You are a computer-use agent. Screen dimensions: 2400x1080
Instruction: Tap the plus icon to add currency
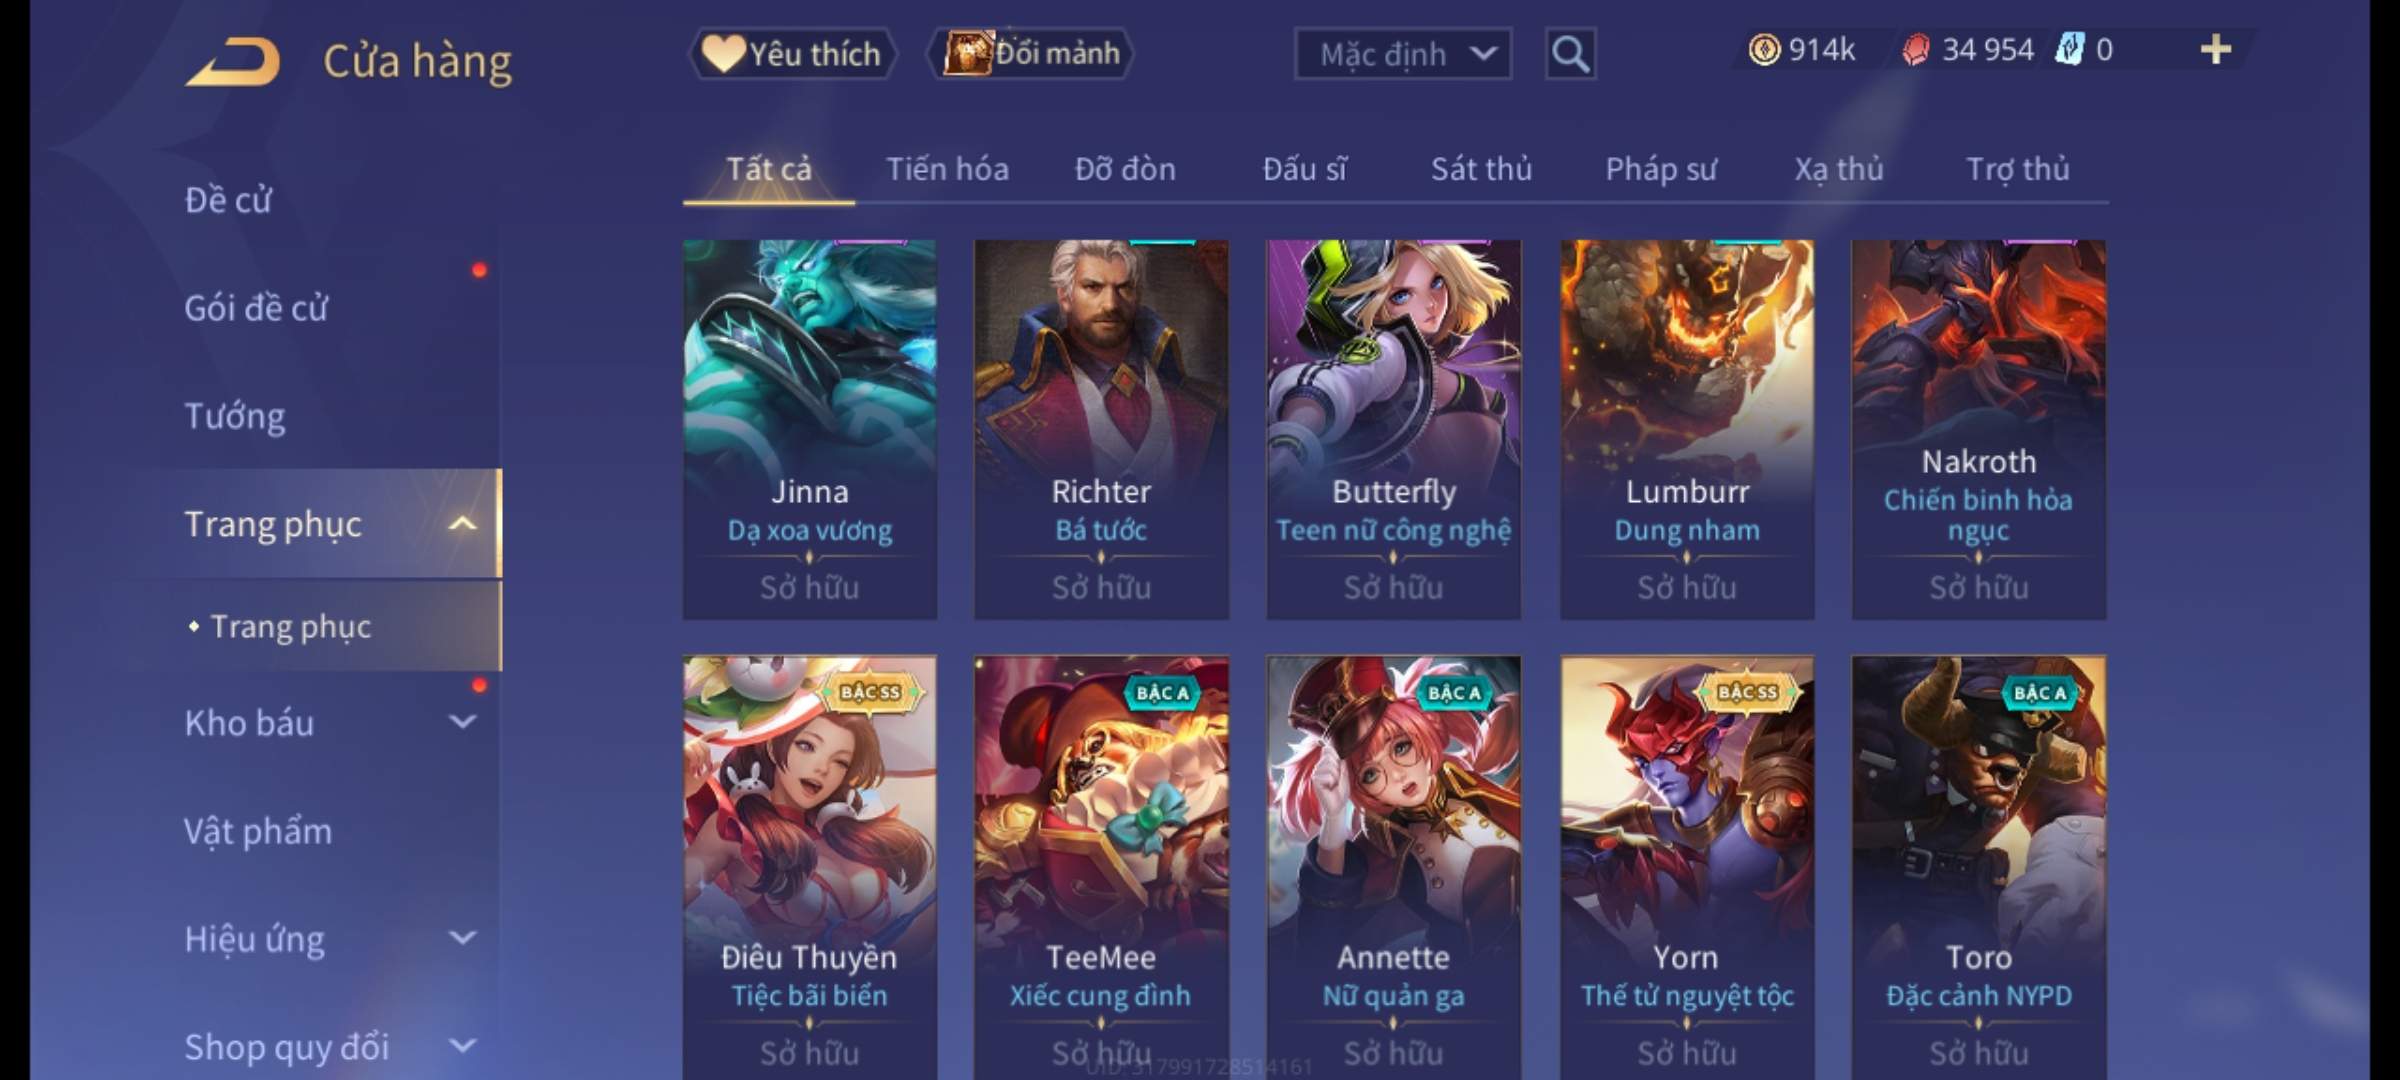point(2216,49)
